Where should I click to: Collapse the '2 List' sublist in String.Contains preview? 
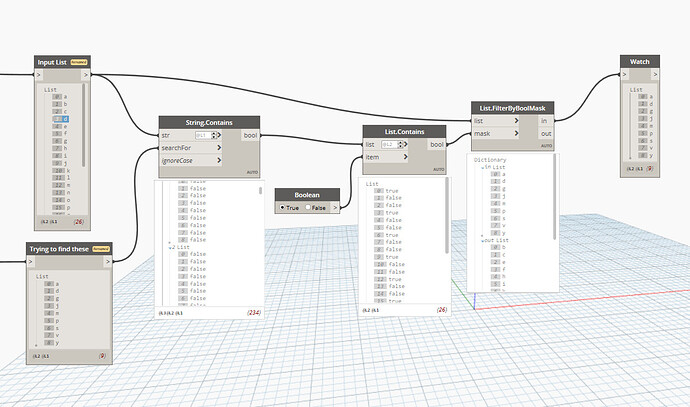[x=170, y=248]
